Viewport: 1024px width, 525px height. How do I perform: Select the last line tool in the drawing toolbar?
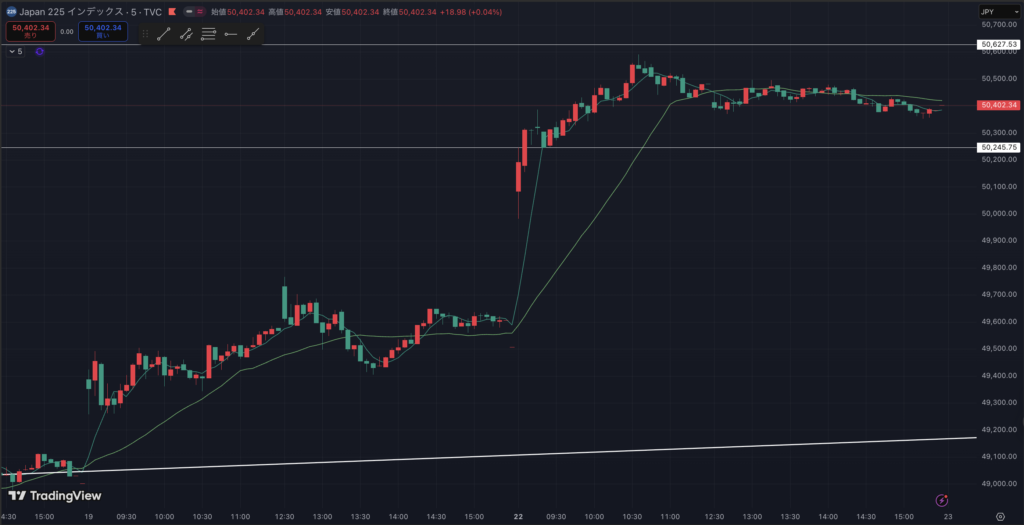(253, 34)
